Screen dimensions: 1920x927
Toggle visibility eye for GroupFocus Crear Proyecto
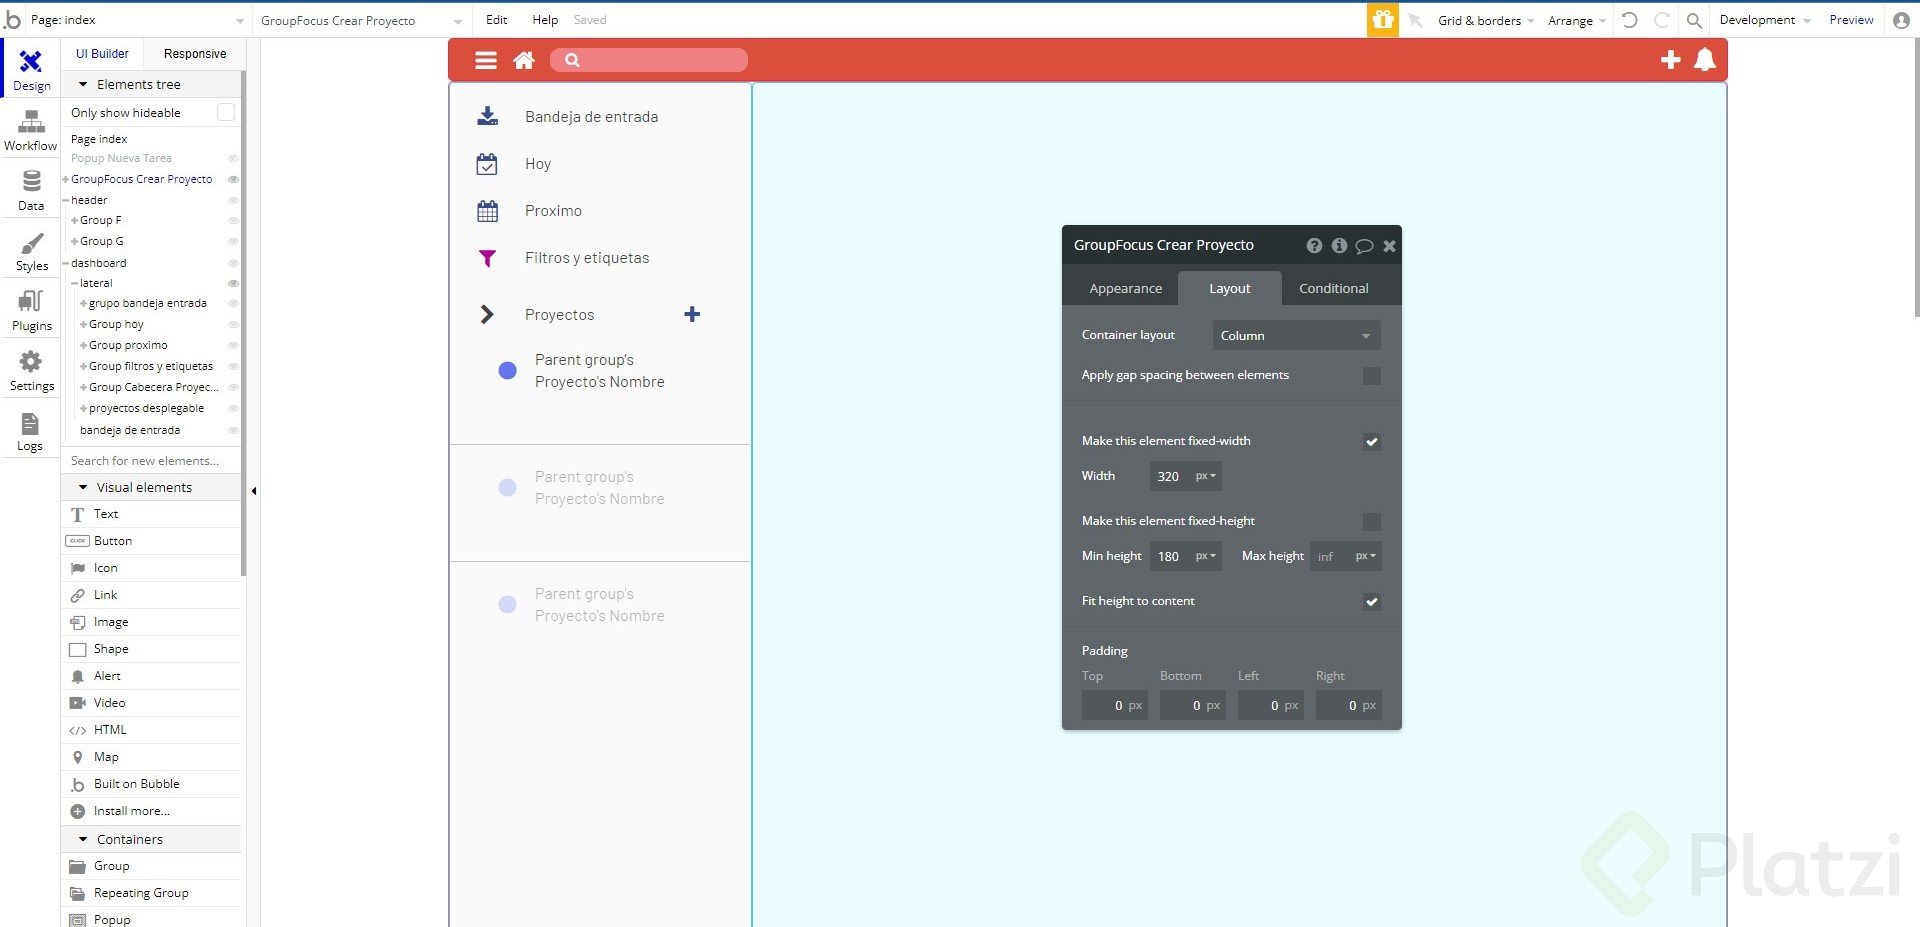point(233,179)
